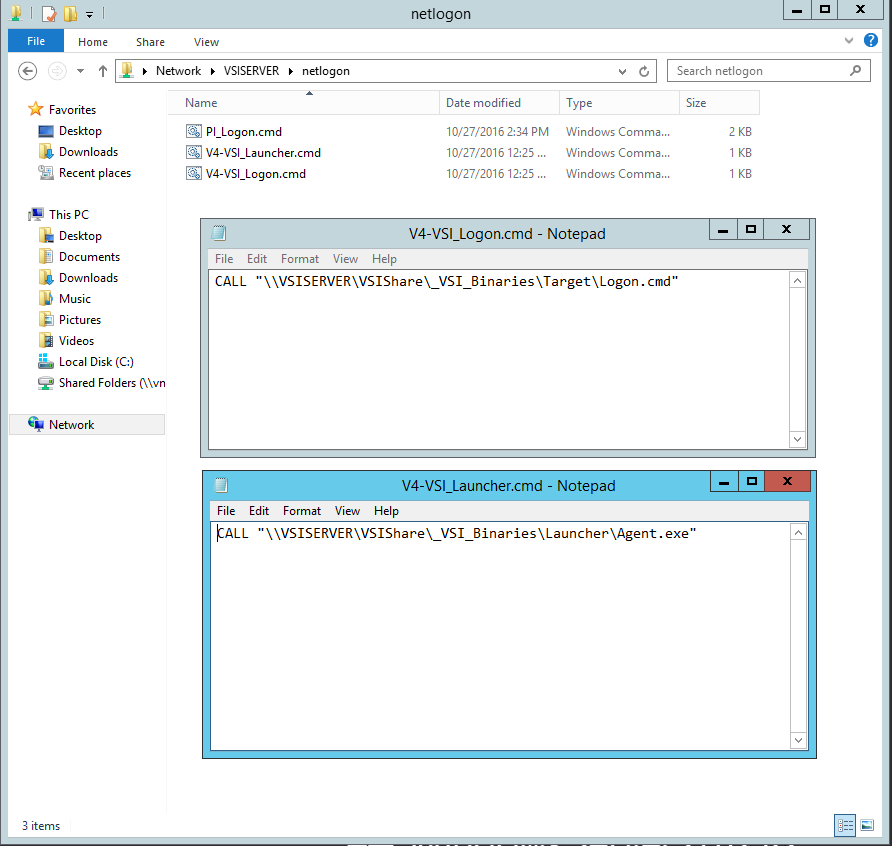Expand the breadcrumb arrow after Network
892x846 pixels.
click(x=213, y=71)
